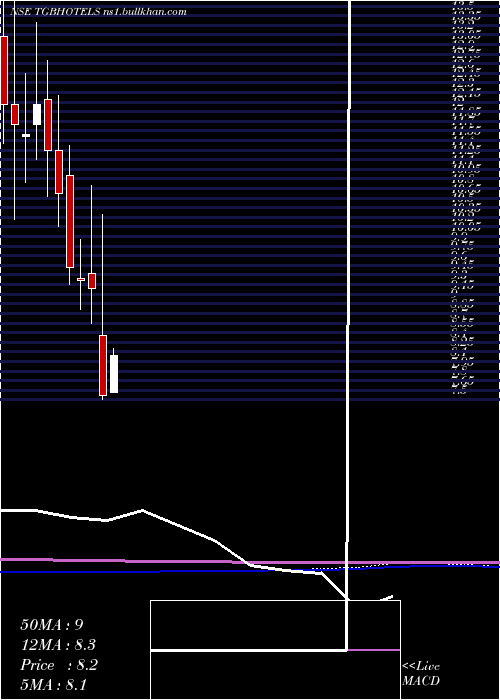The width and height of the screenshot is (500, 700).
Task: Click the 12MA : 8.3 readout
Action: click(x=58, y=645)
